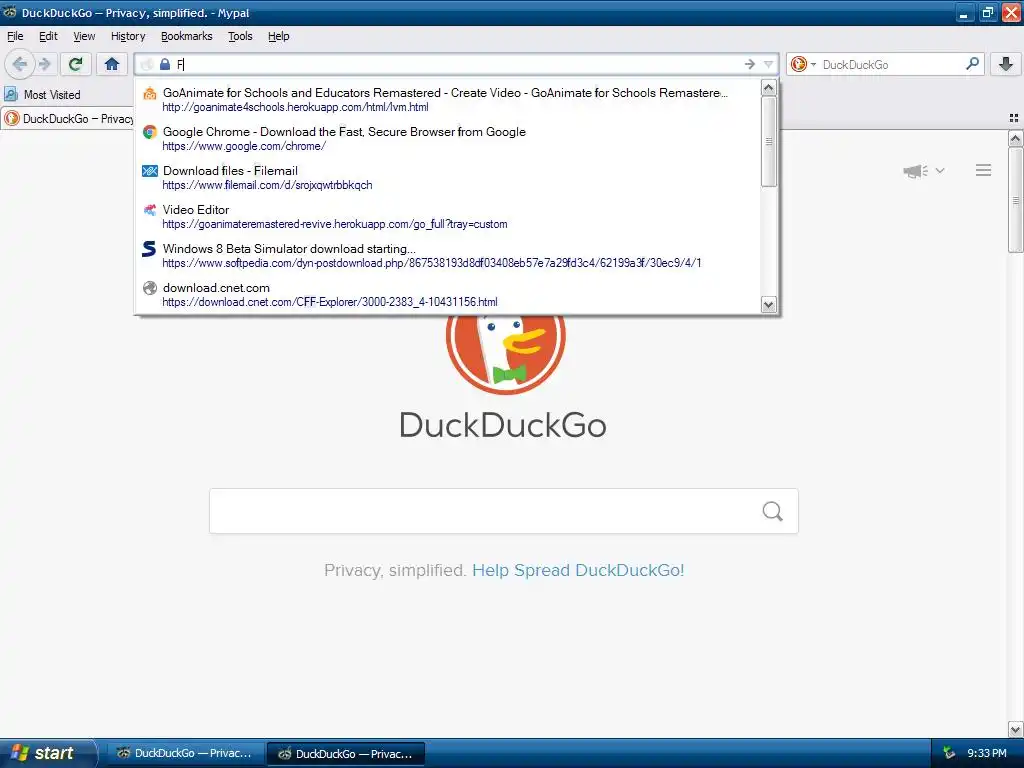Click the globe favicon beside download.cnet.com
The image size is (1024, 768).
tap(150, 288)
